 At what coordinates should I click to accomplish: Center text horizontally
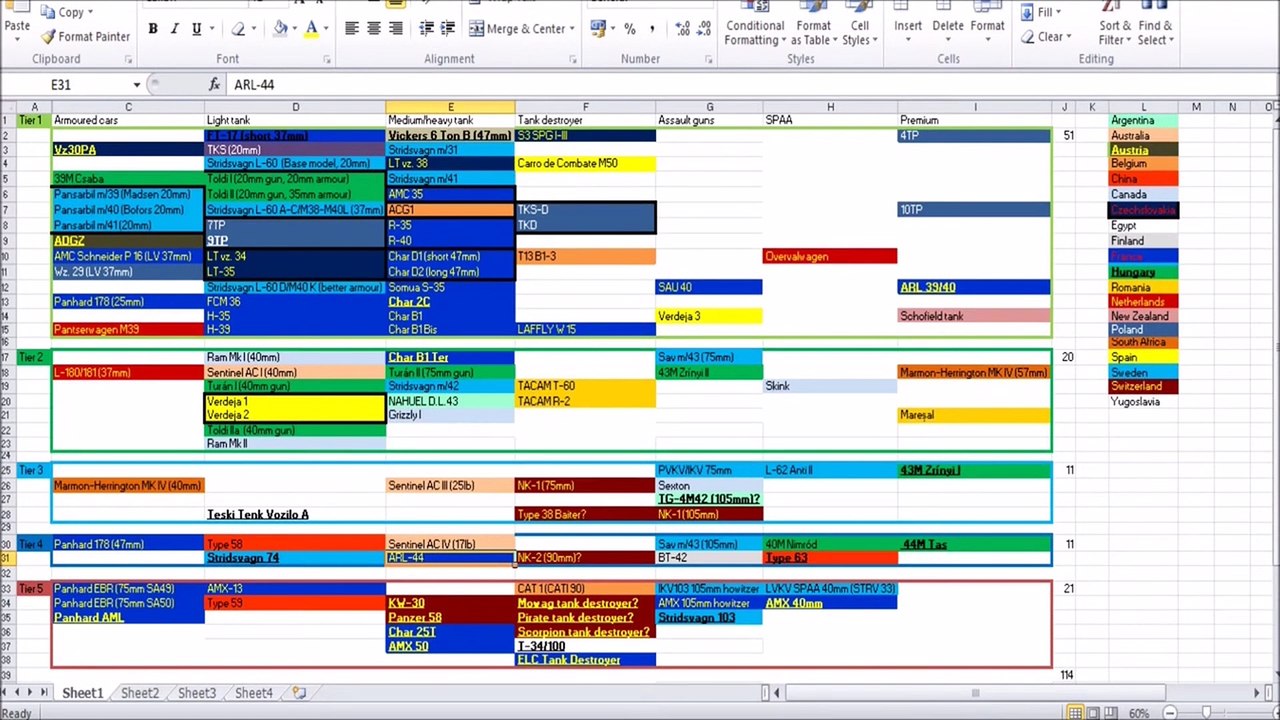(374, 29)
